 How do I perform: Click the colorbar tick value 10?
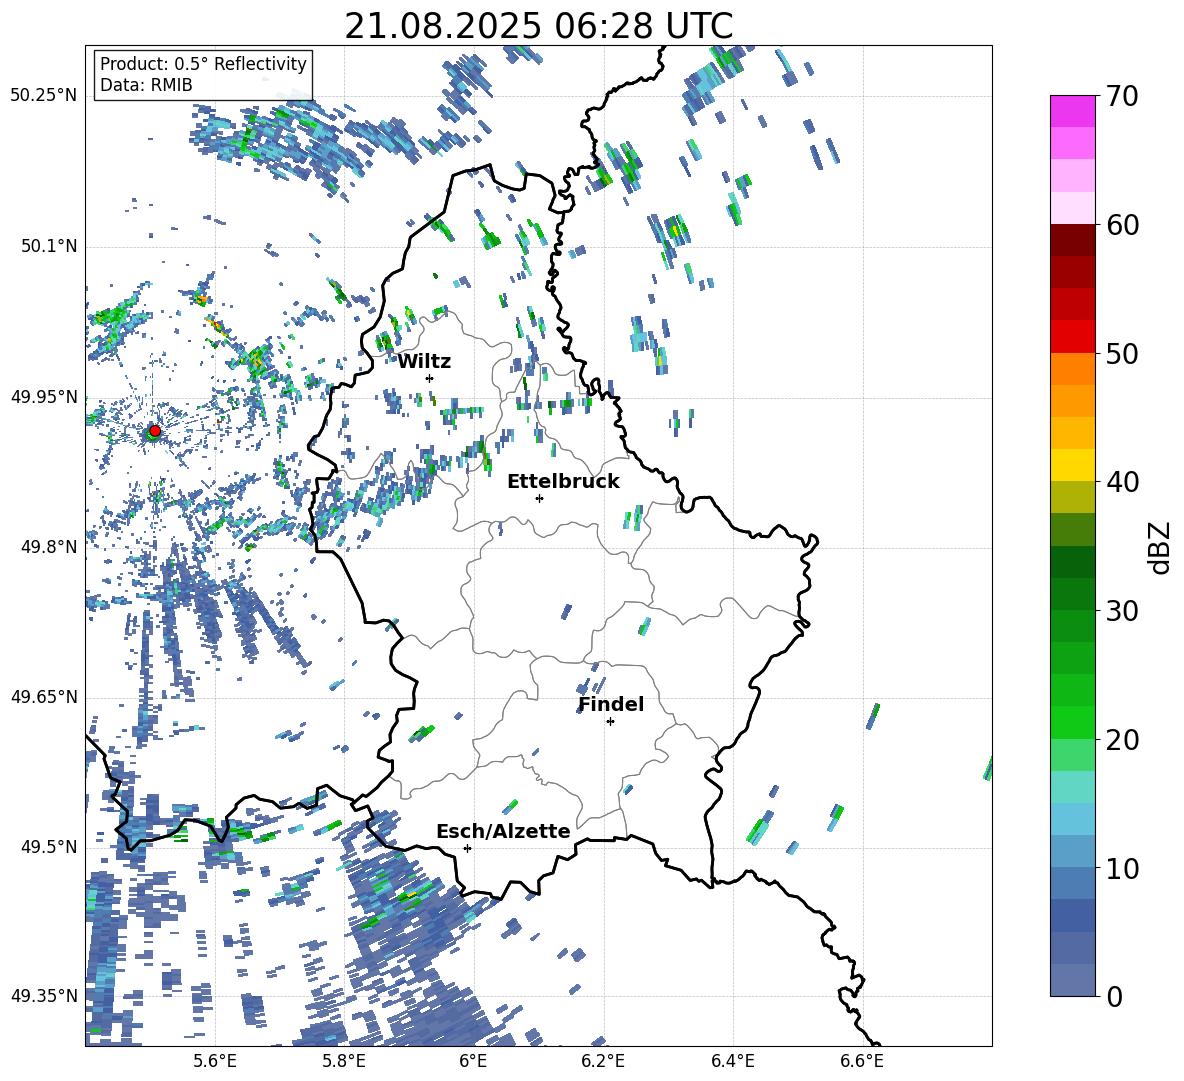[x=1122, y=868]
